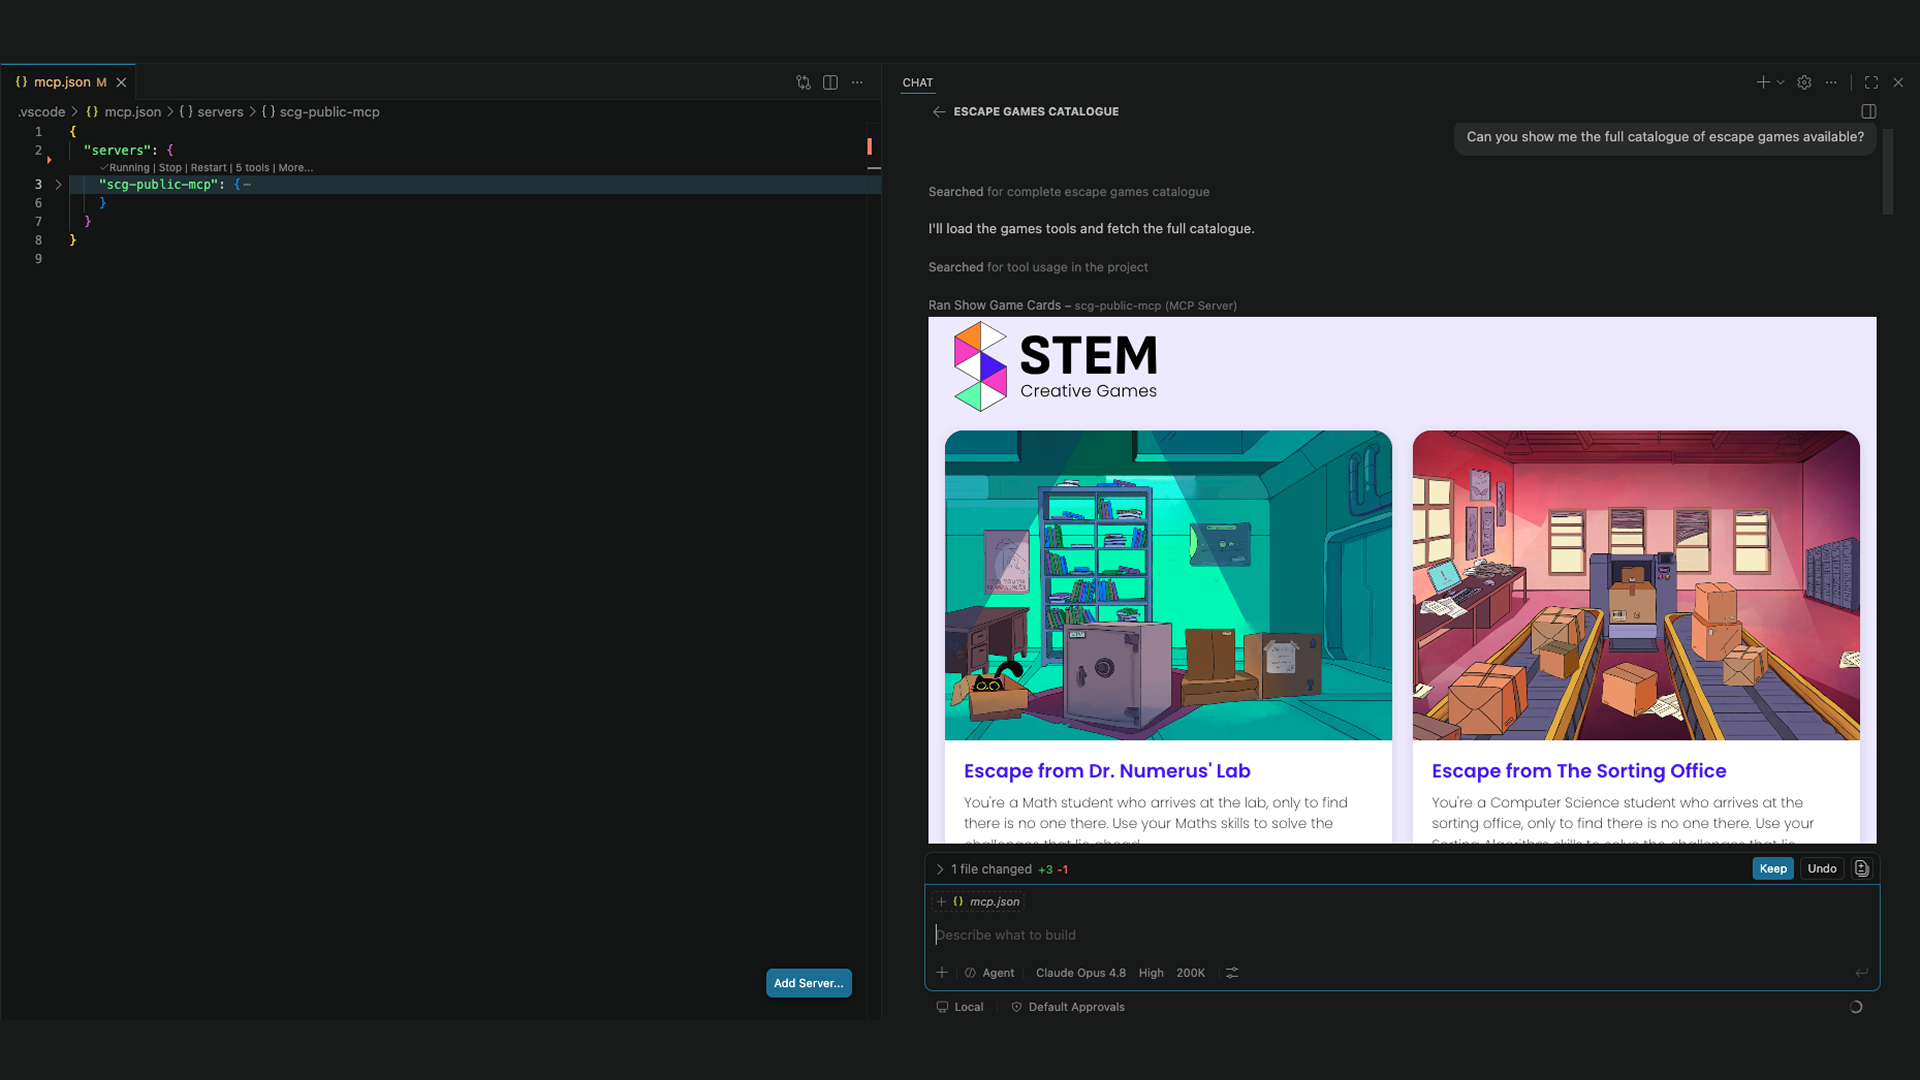The width and height of the screenshot is (1920, 1080).
Task: Open editor More Actions ellipsis menu
Action: tap(857, 83)
